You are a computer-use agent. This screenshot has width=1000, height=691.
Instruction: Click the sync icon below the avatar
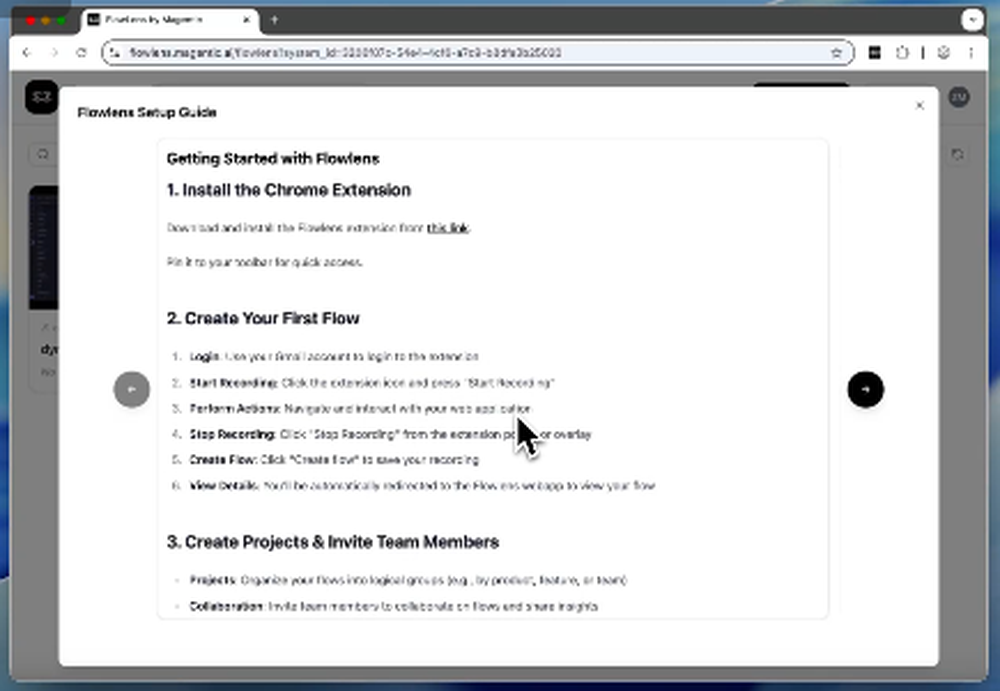click(x=957, y=155)
